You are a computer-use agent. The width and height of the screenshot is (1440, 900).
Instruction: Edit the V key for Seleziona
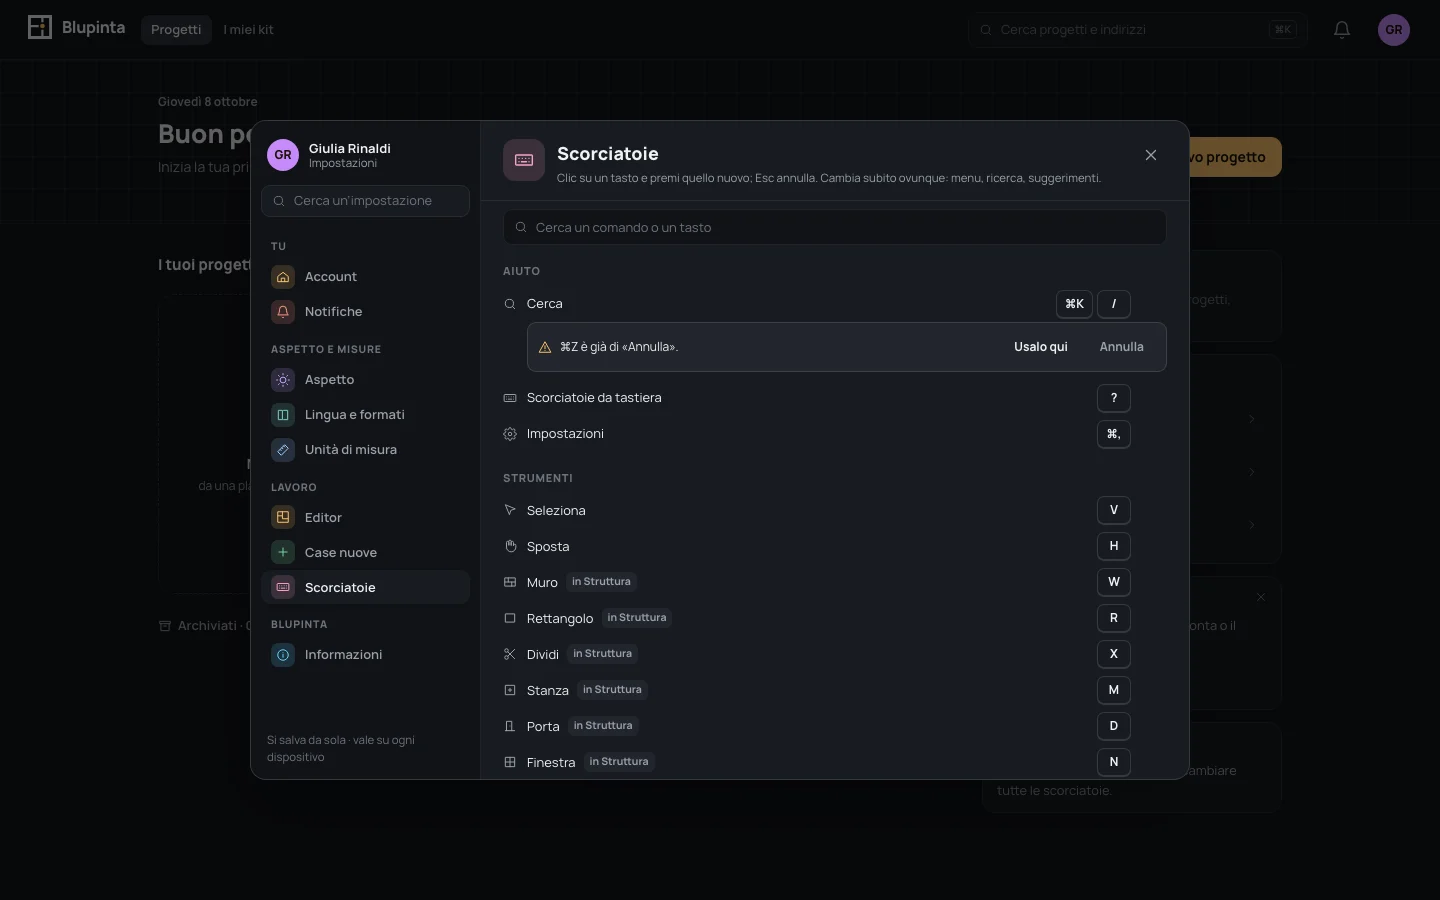[x=1114, y=510]
